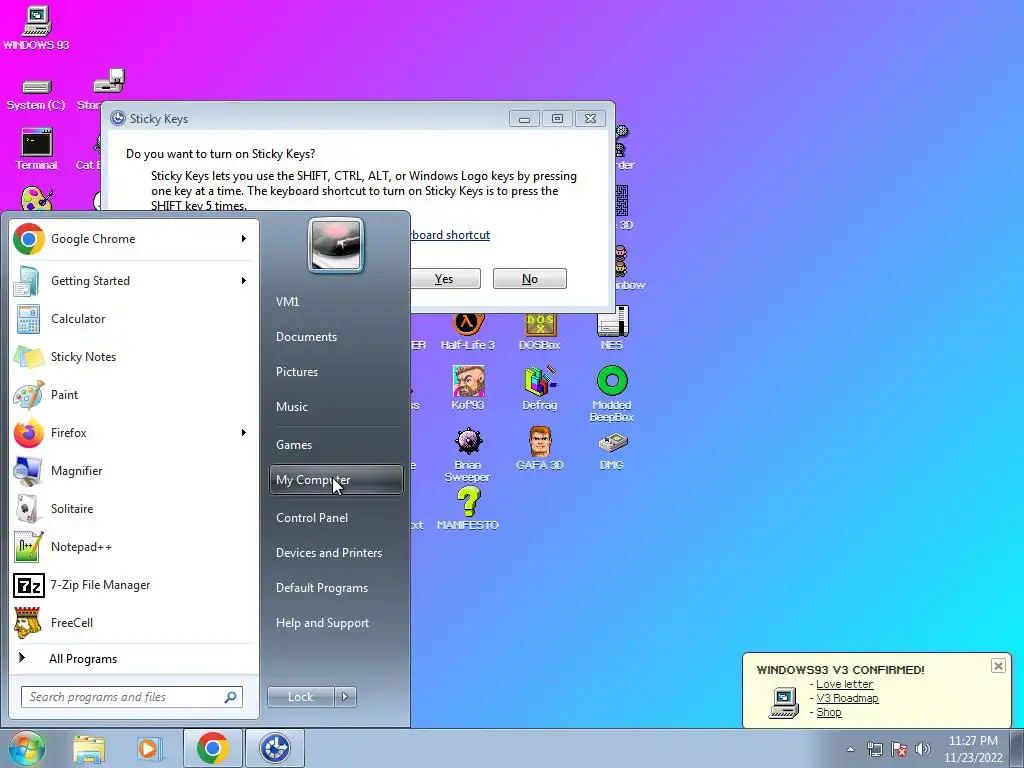Viewport: 1024px width, 768px height.
Task: Show hidden system tray icons
Action: [x=850, y=749]
